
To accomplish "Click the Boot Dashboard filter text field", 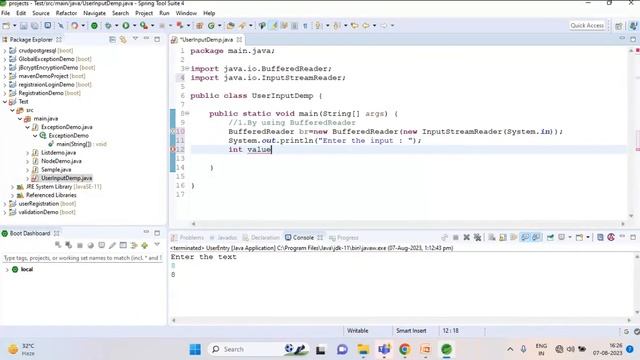I will tap(82, 258).
